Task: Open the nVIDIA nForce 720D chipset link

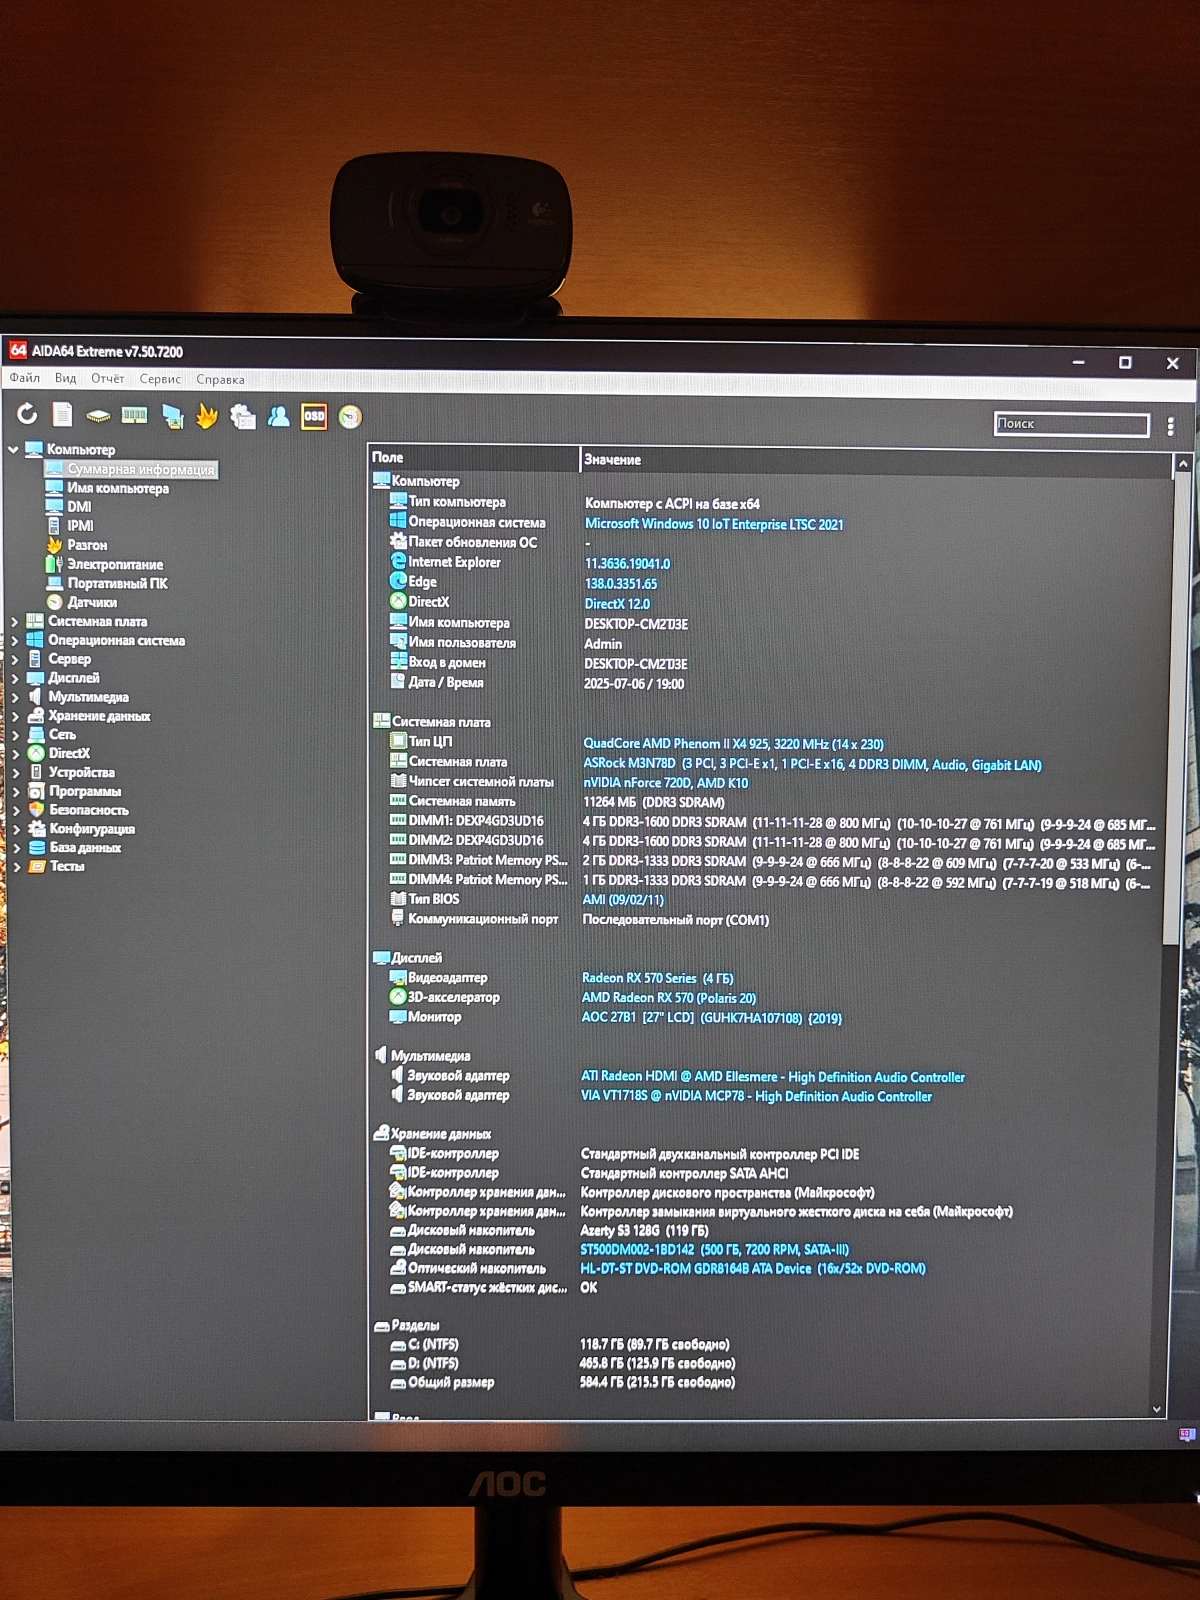Action: click(665, 783)
